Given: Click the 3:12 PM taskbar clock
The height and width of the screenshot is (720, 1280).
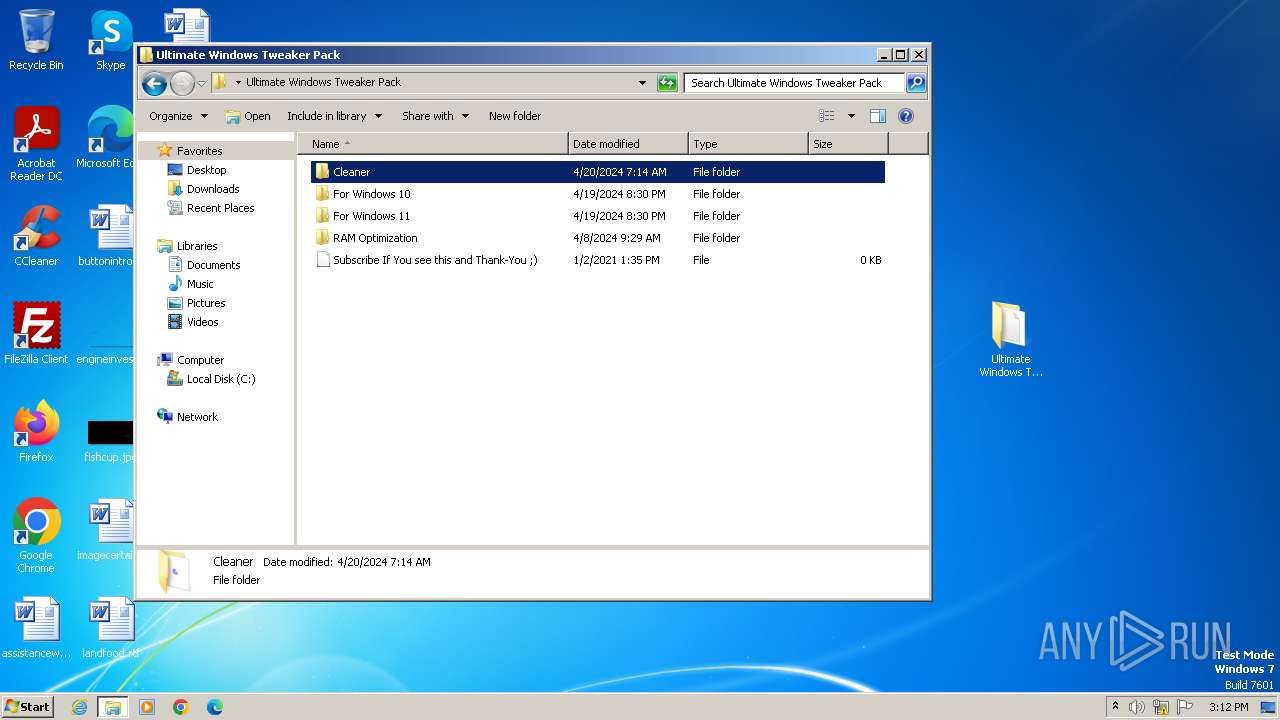Looking at the screenshot, I should 1228,707.
